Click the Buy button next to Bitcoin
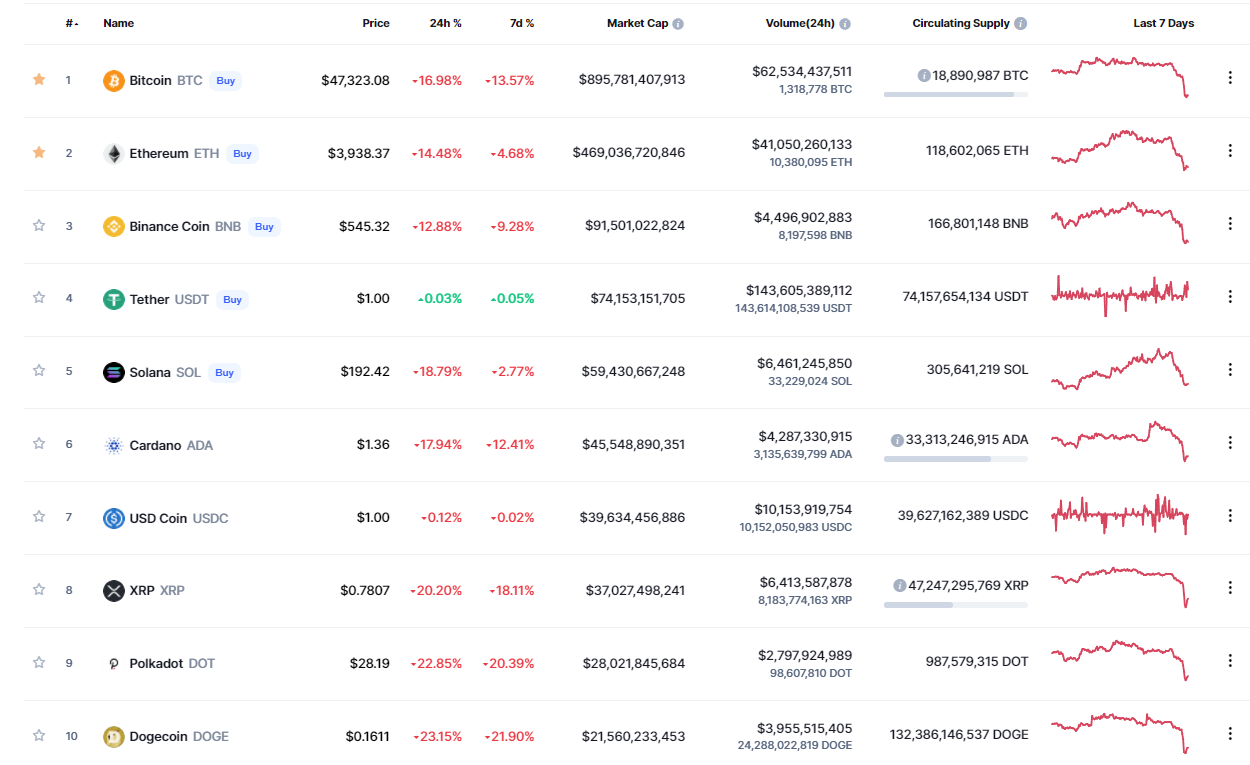1250x765 pixels. 226,81
